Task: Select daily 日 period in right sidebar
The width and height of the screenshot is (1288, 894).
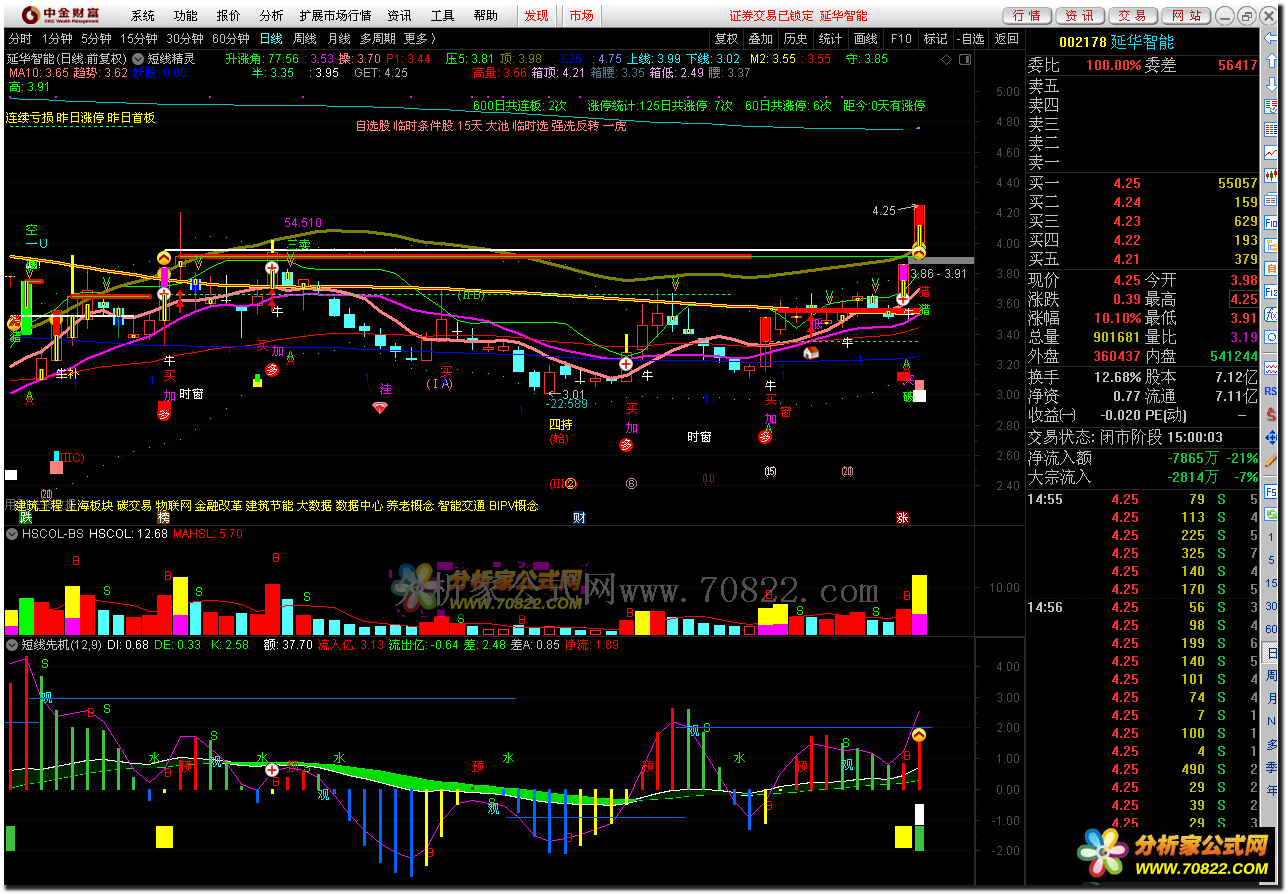Action: pyautogui.click(x=1271, y=653)
